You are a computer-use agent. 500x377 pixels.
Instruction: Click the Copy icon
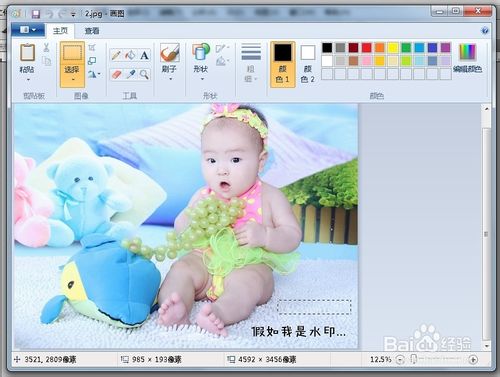tap(47, 61)
